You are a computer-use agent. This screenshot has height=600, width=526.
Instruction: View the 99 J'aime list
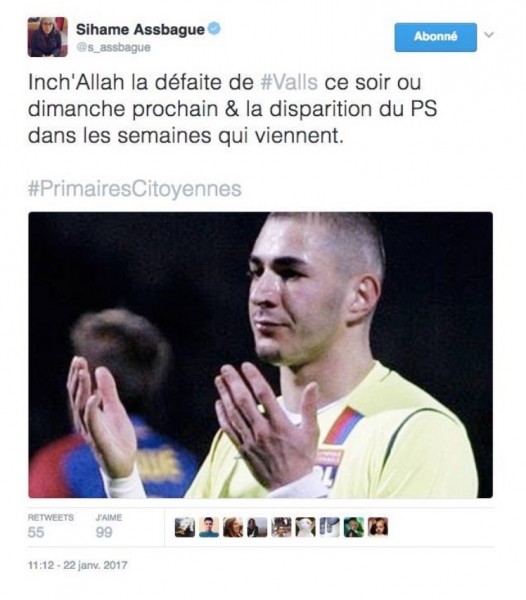109,526
